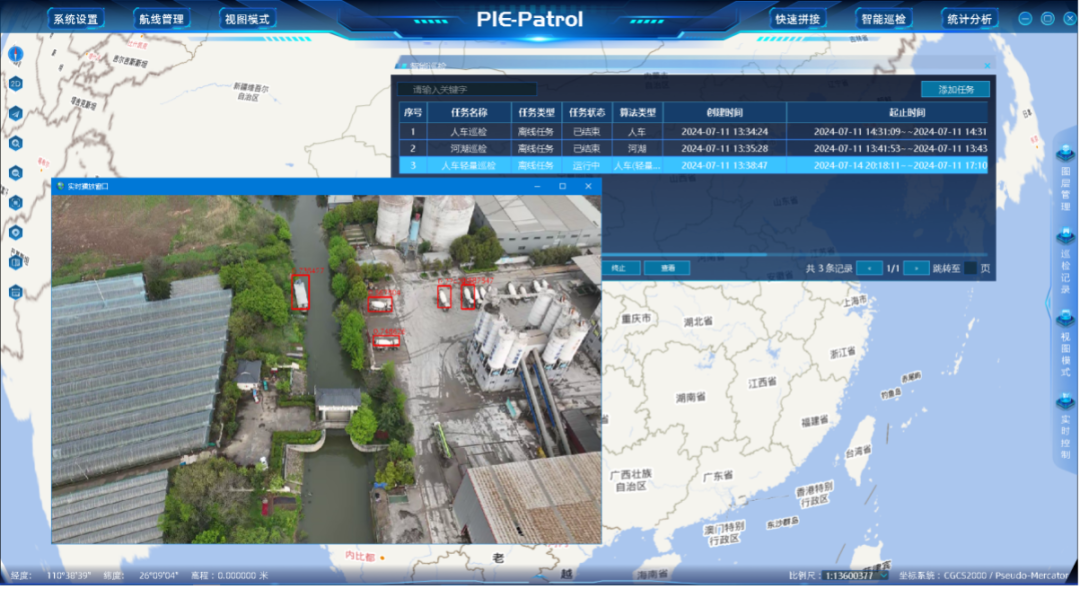Click the 查看 button in task panel

[x=667, y=268]
